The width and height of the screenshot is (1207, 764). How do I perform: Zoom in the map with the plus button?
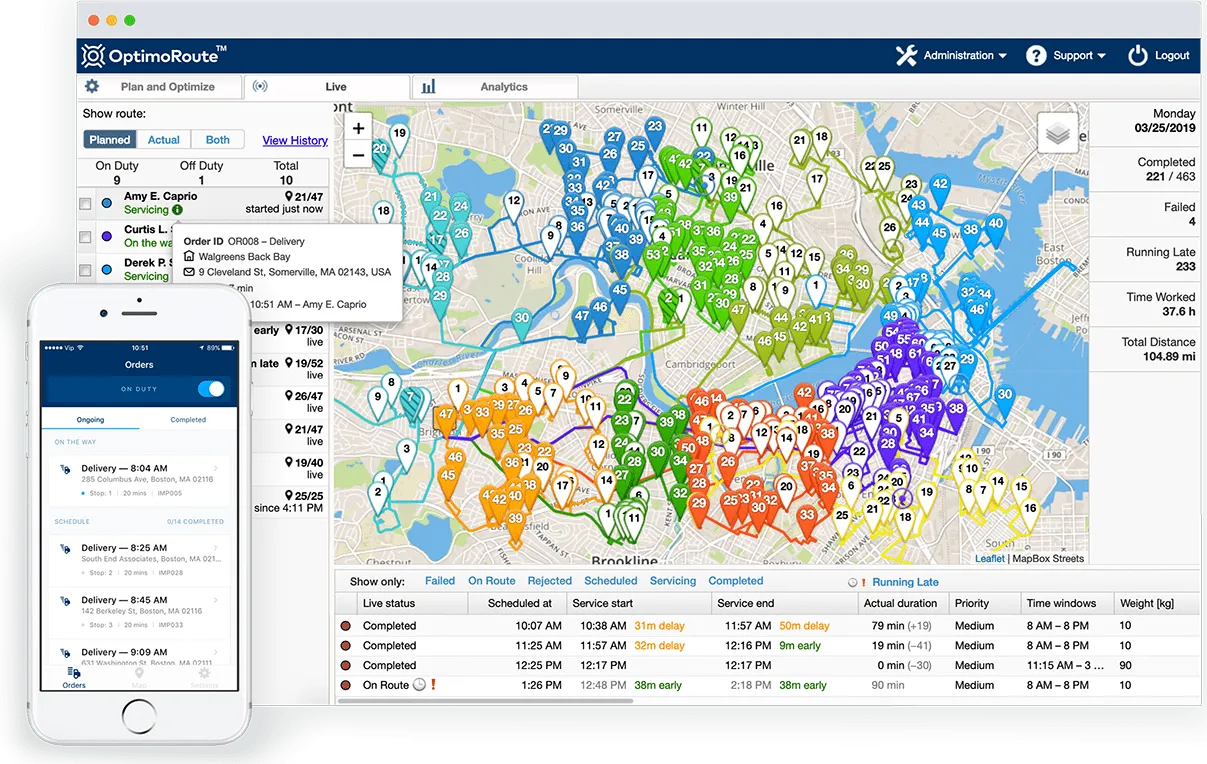(x=359, y=128)
